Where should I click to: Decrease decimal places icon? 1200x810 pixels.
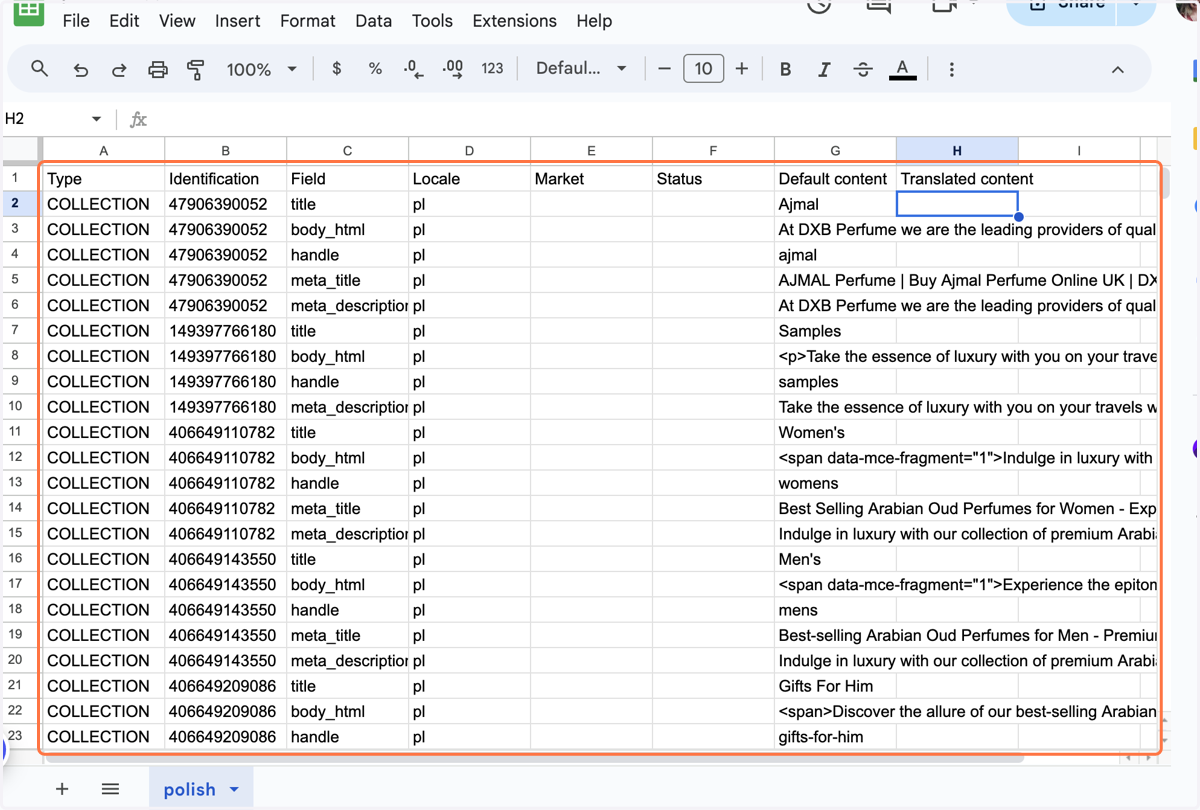[414, 69]
